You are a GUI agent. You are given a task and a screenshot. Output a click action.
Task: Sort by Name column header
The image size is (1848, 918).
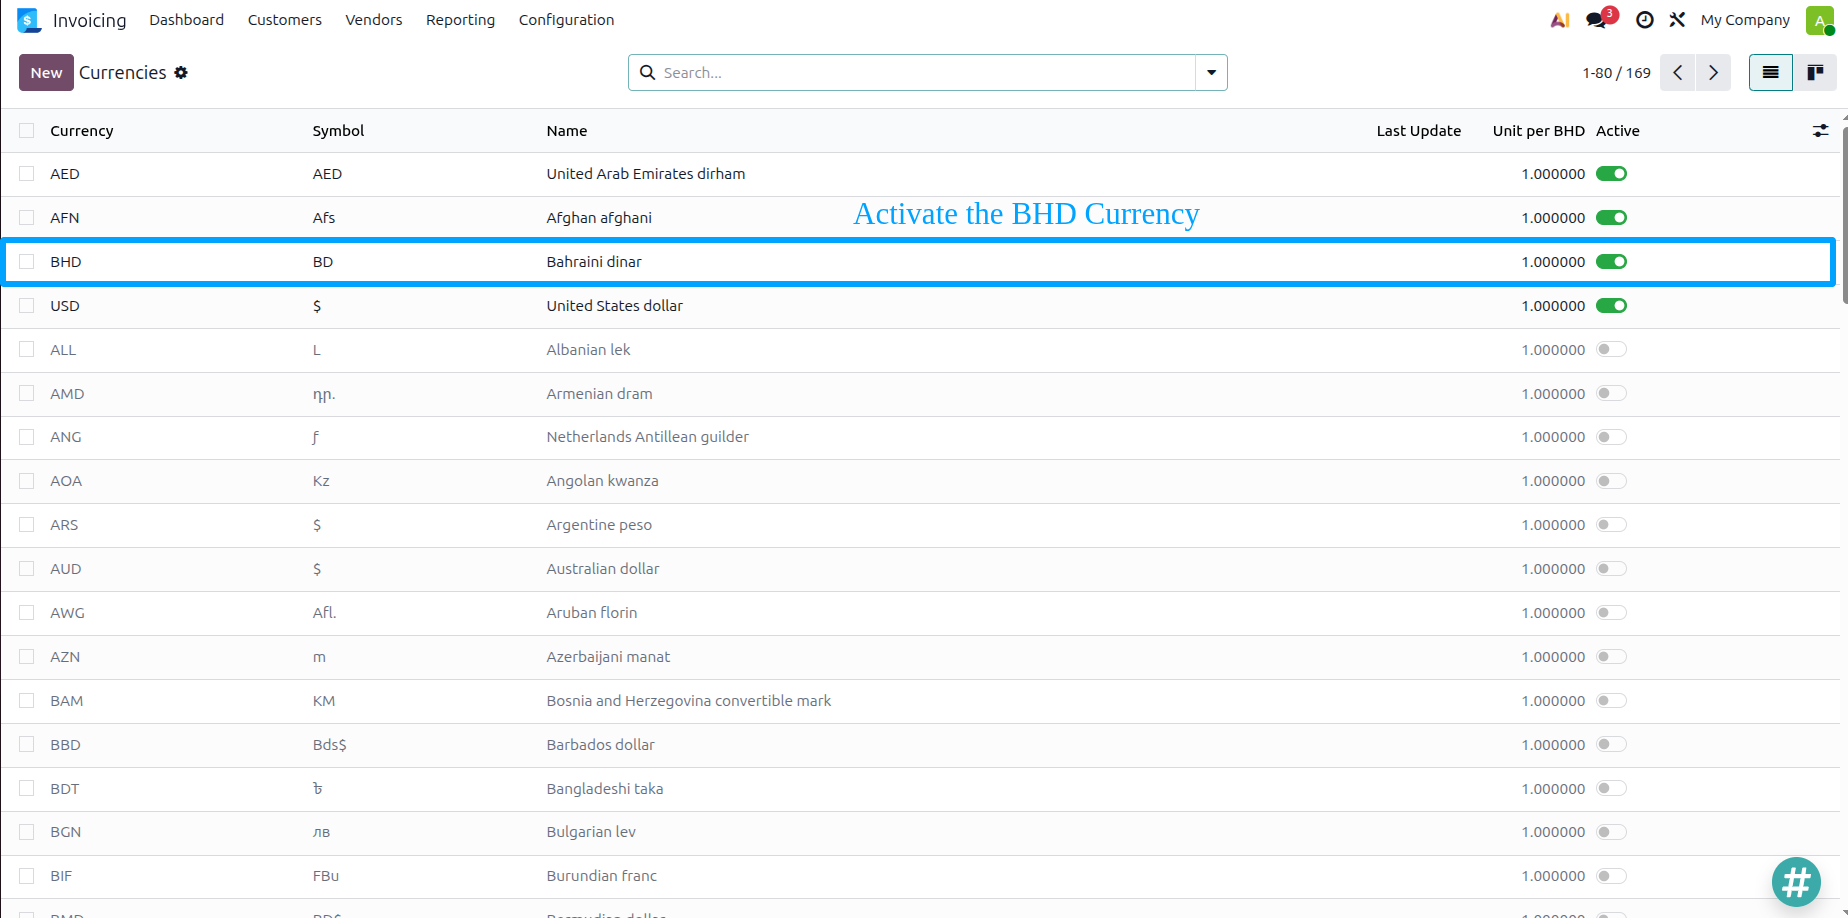(567, 131)
